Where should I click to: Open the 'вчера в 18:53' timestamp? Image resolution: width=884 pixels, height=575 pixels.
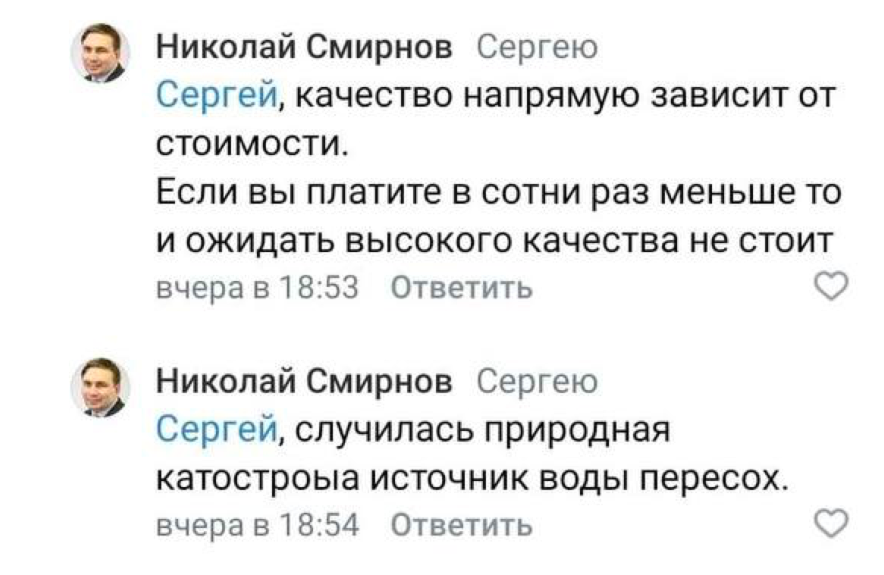[x=258, y=289]
